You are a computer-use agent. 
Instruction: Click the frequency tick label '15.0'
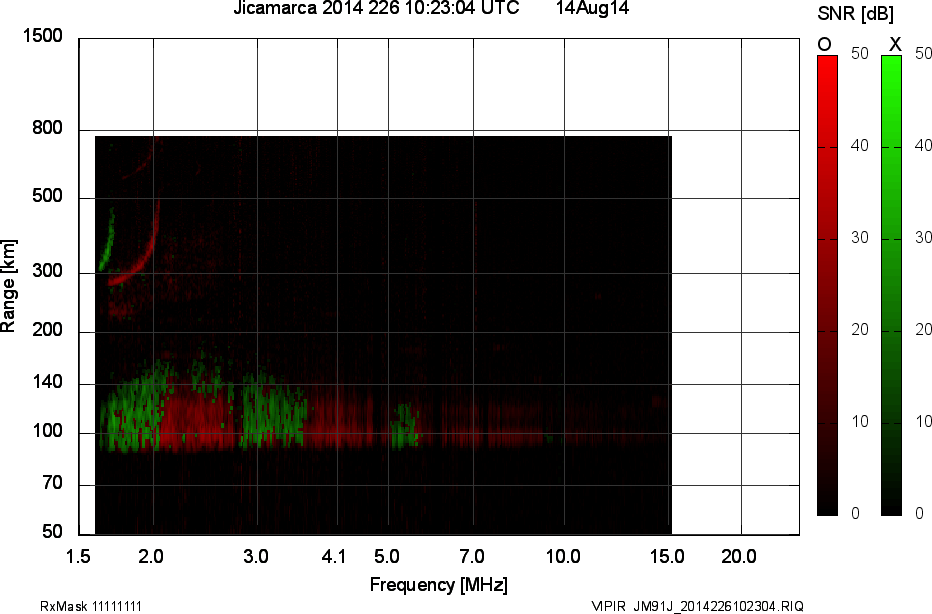click(667, 557)
